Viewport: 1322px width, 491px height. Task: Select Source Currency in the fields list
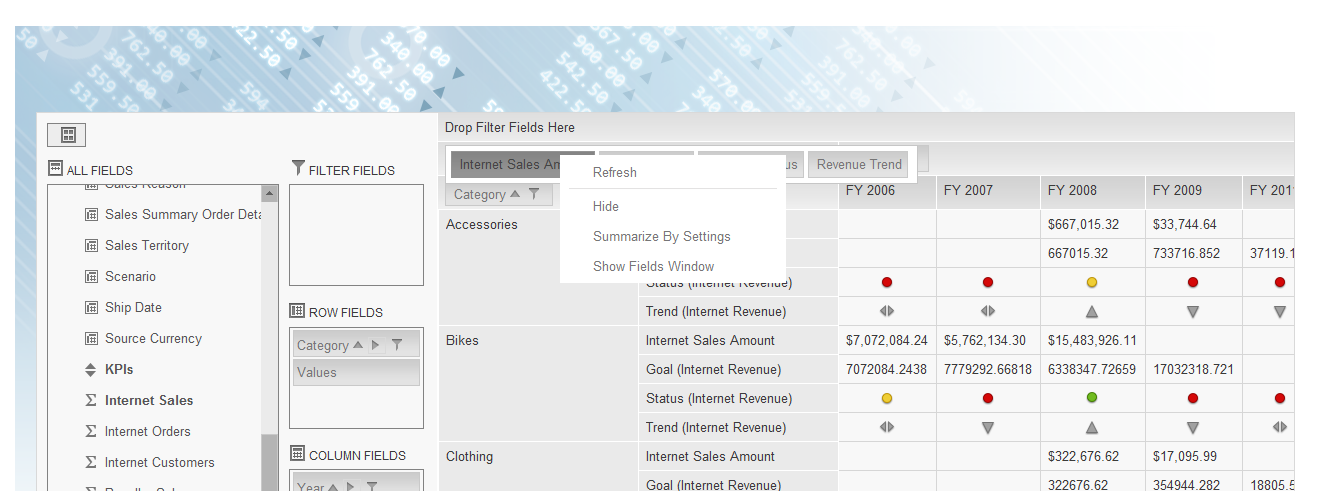[x=153, y=338]
